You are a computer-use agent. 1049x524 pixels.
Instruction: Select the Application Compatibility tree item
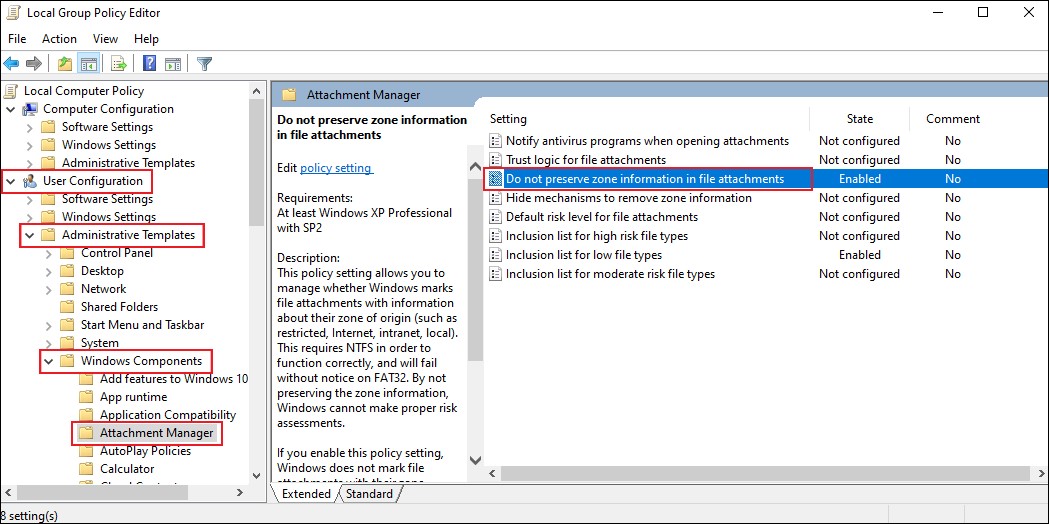coord(168,415)
